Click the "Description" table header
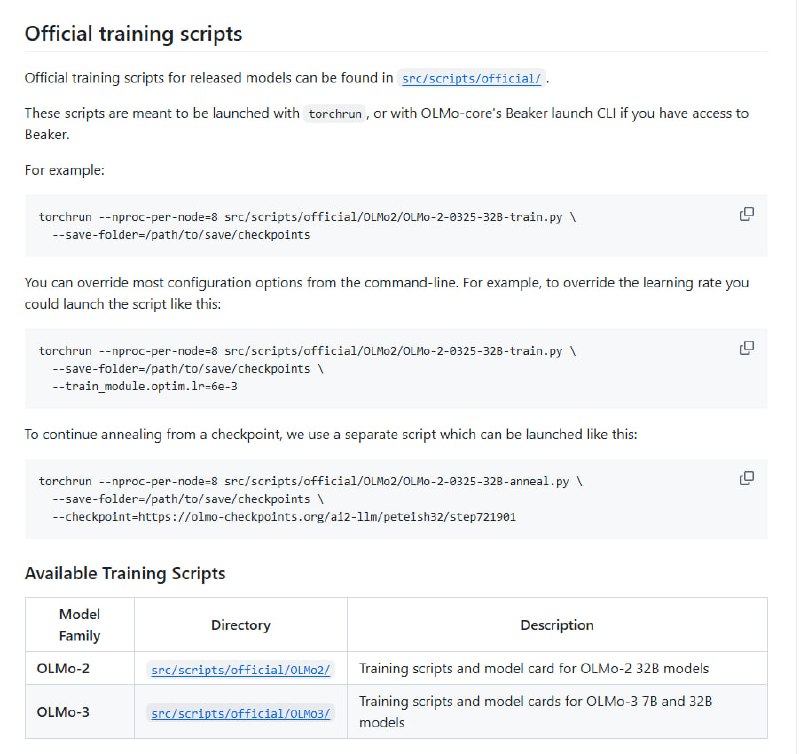The width and height of the screenshot is (800, 754). (x=557, y=625)
